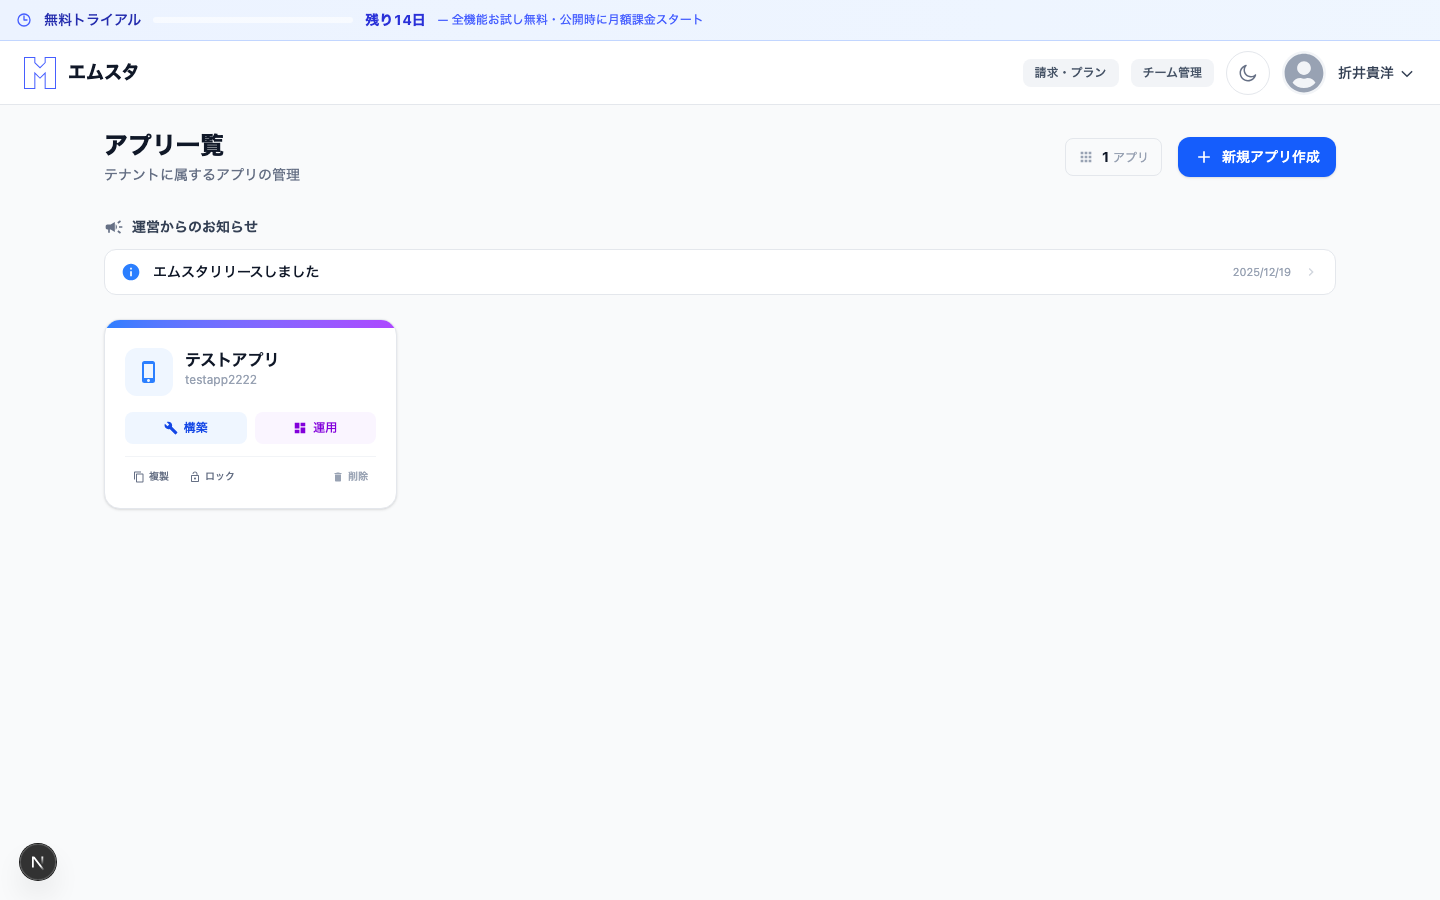Click the Next.js N dev indicator
Viewport: 1440px width, 900px height.
coord(38,862)
